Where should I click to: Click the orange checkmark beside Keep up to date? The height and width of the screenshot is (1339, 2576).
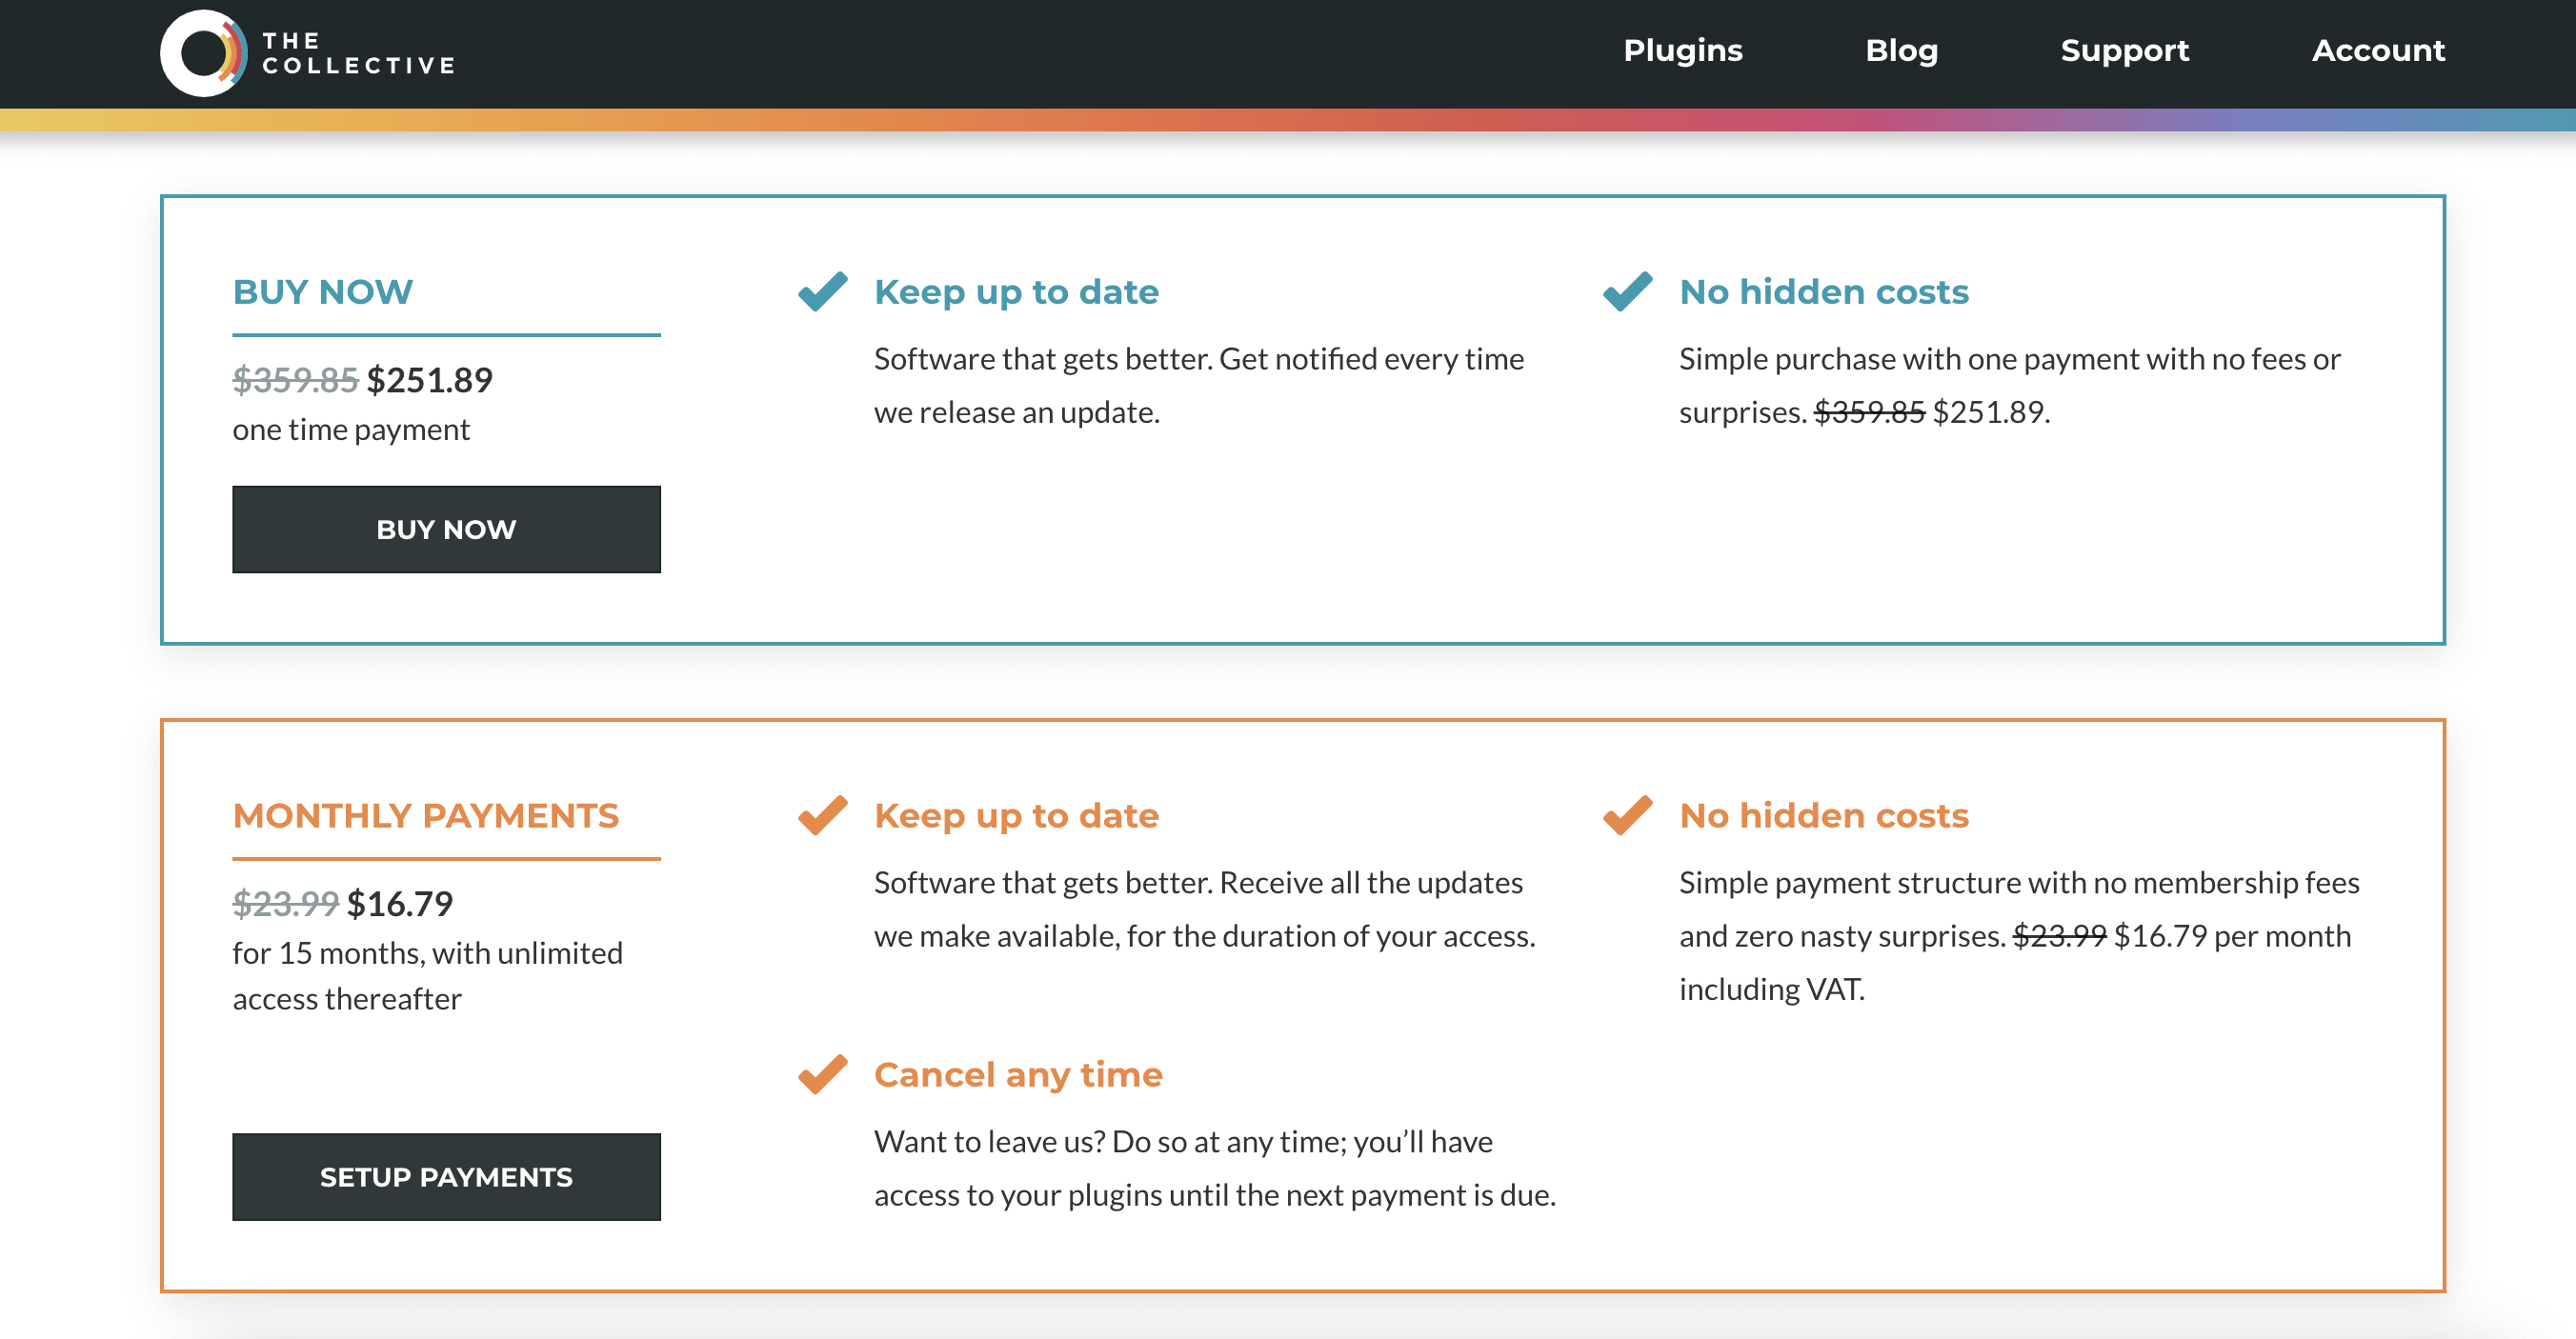coord(822,815)
